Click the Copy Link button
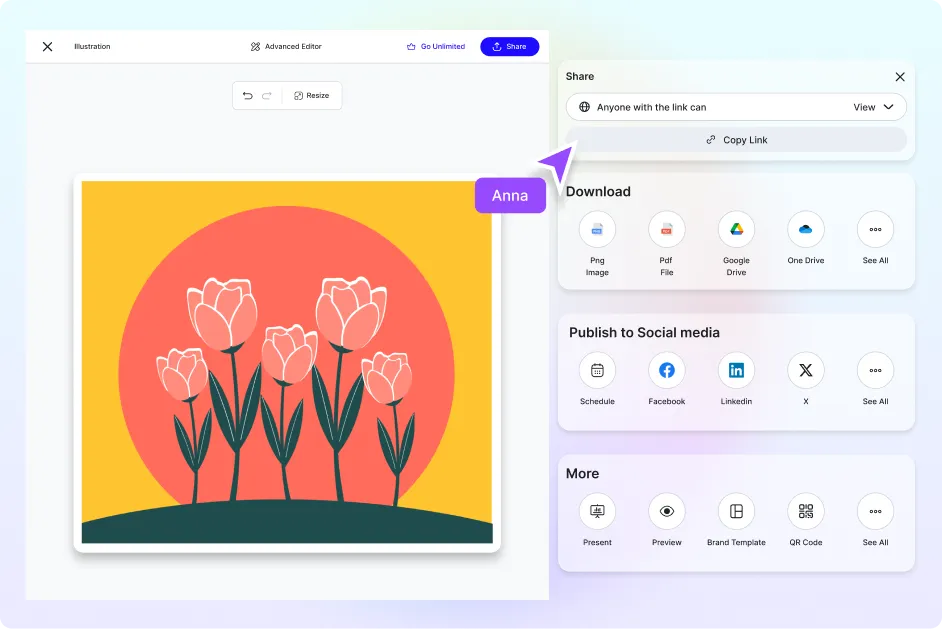The width and height of the screenshot is (942, 629). coord(736,140)
